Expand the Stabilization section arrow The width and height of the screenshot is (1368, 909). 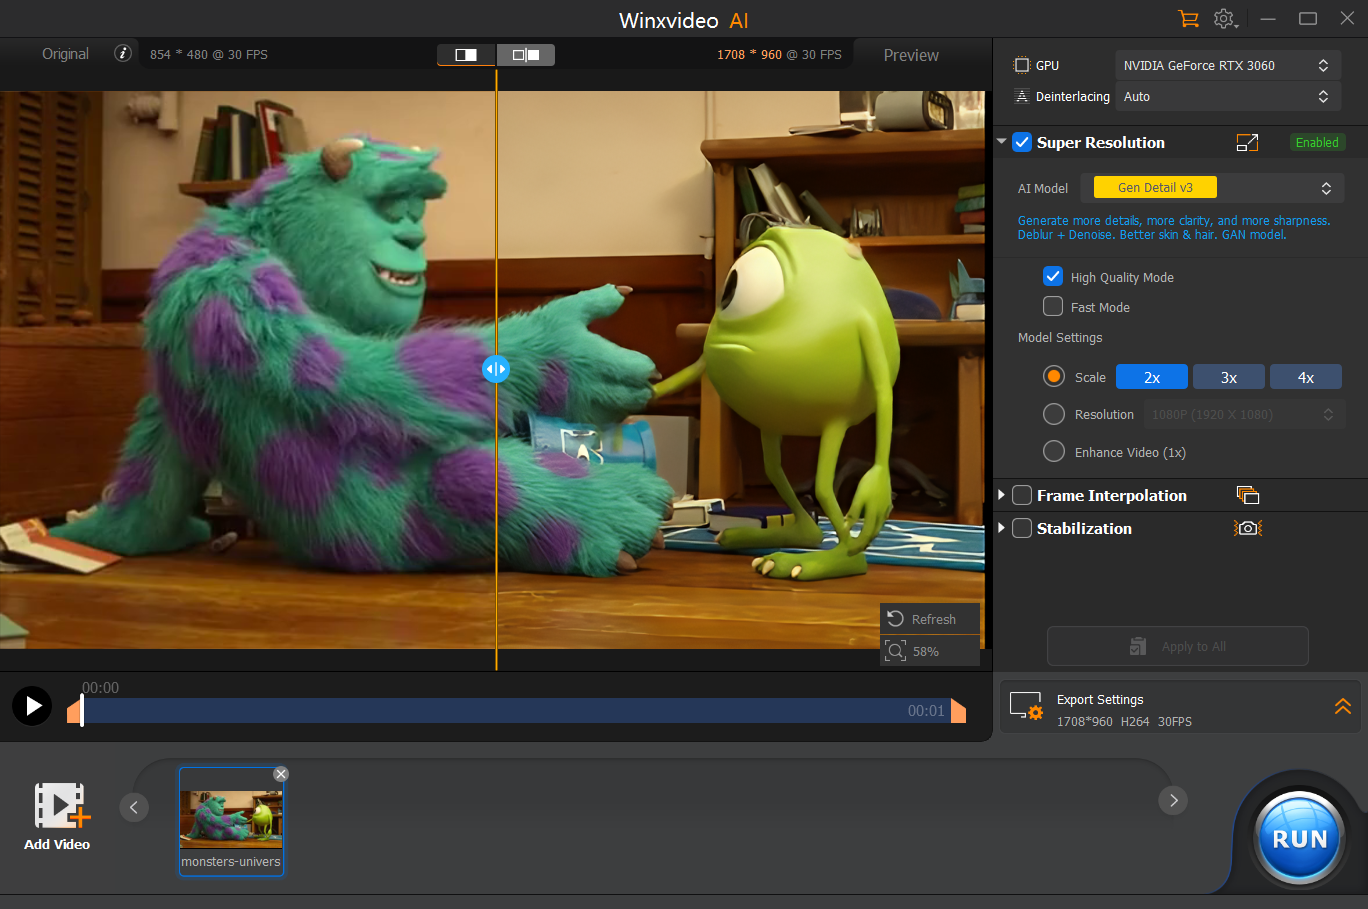coord(1002,529)
